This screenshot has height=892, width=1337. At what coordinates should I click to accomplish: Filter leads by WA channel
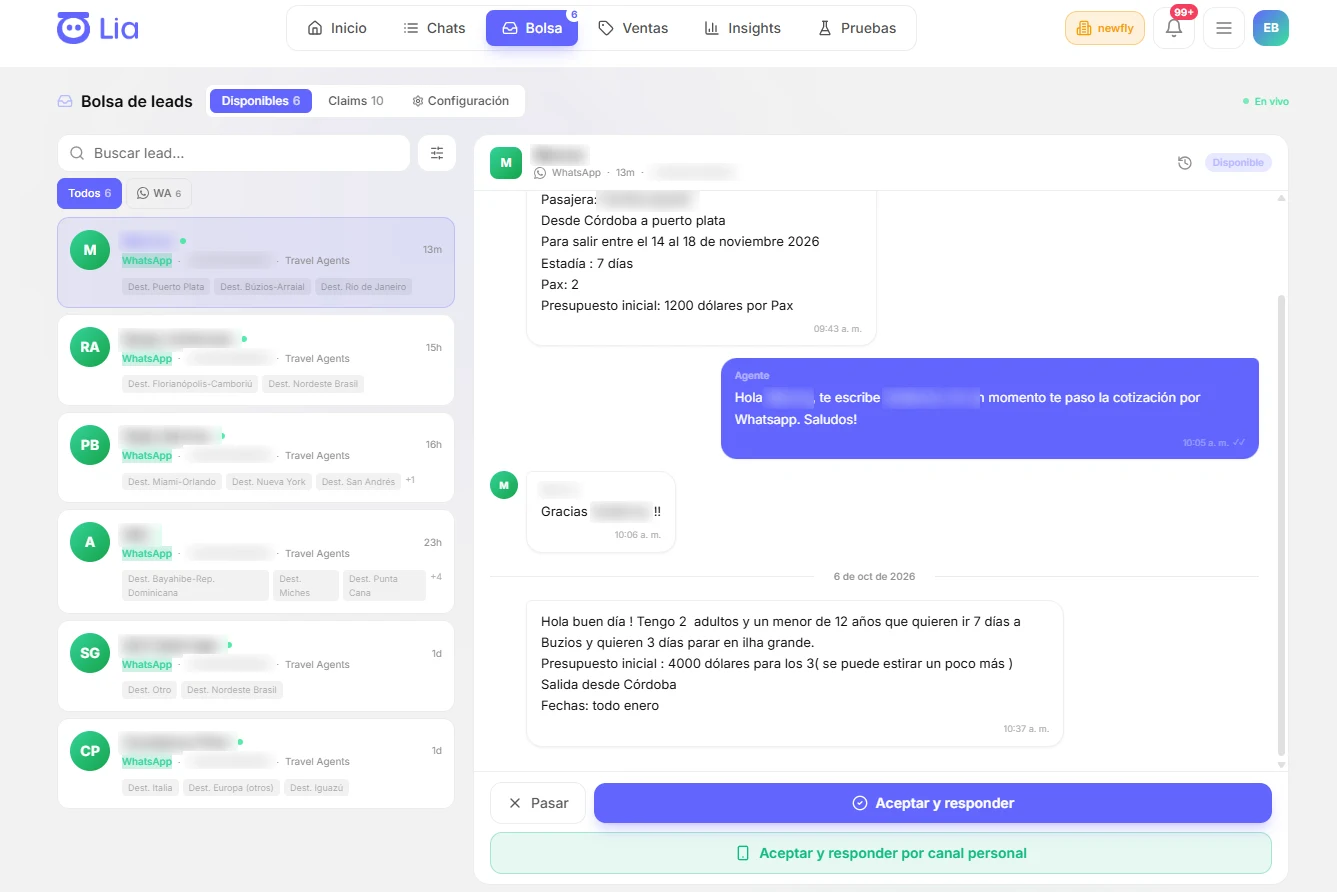pyautogui.click(x=159, y=193)
